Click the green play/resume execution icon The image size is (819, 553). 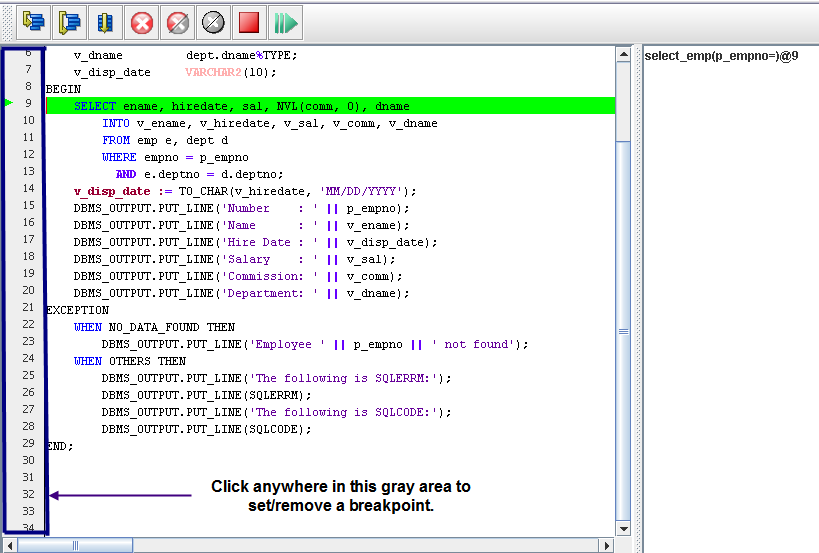(286, 21)
